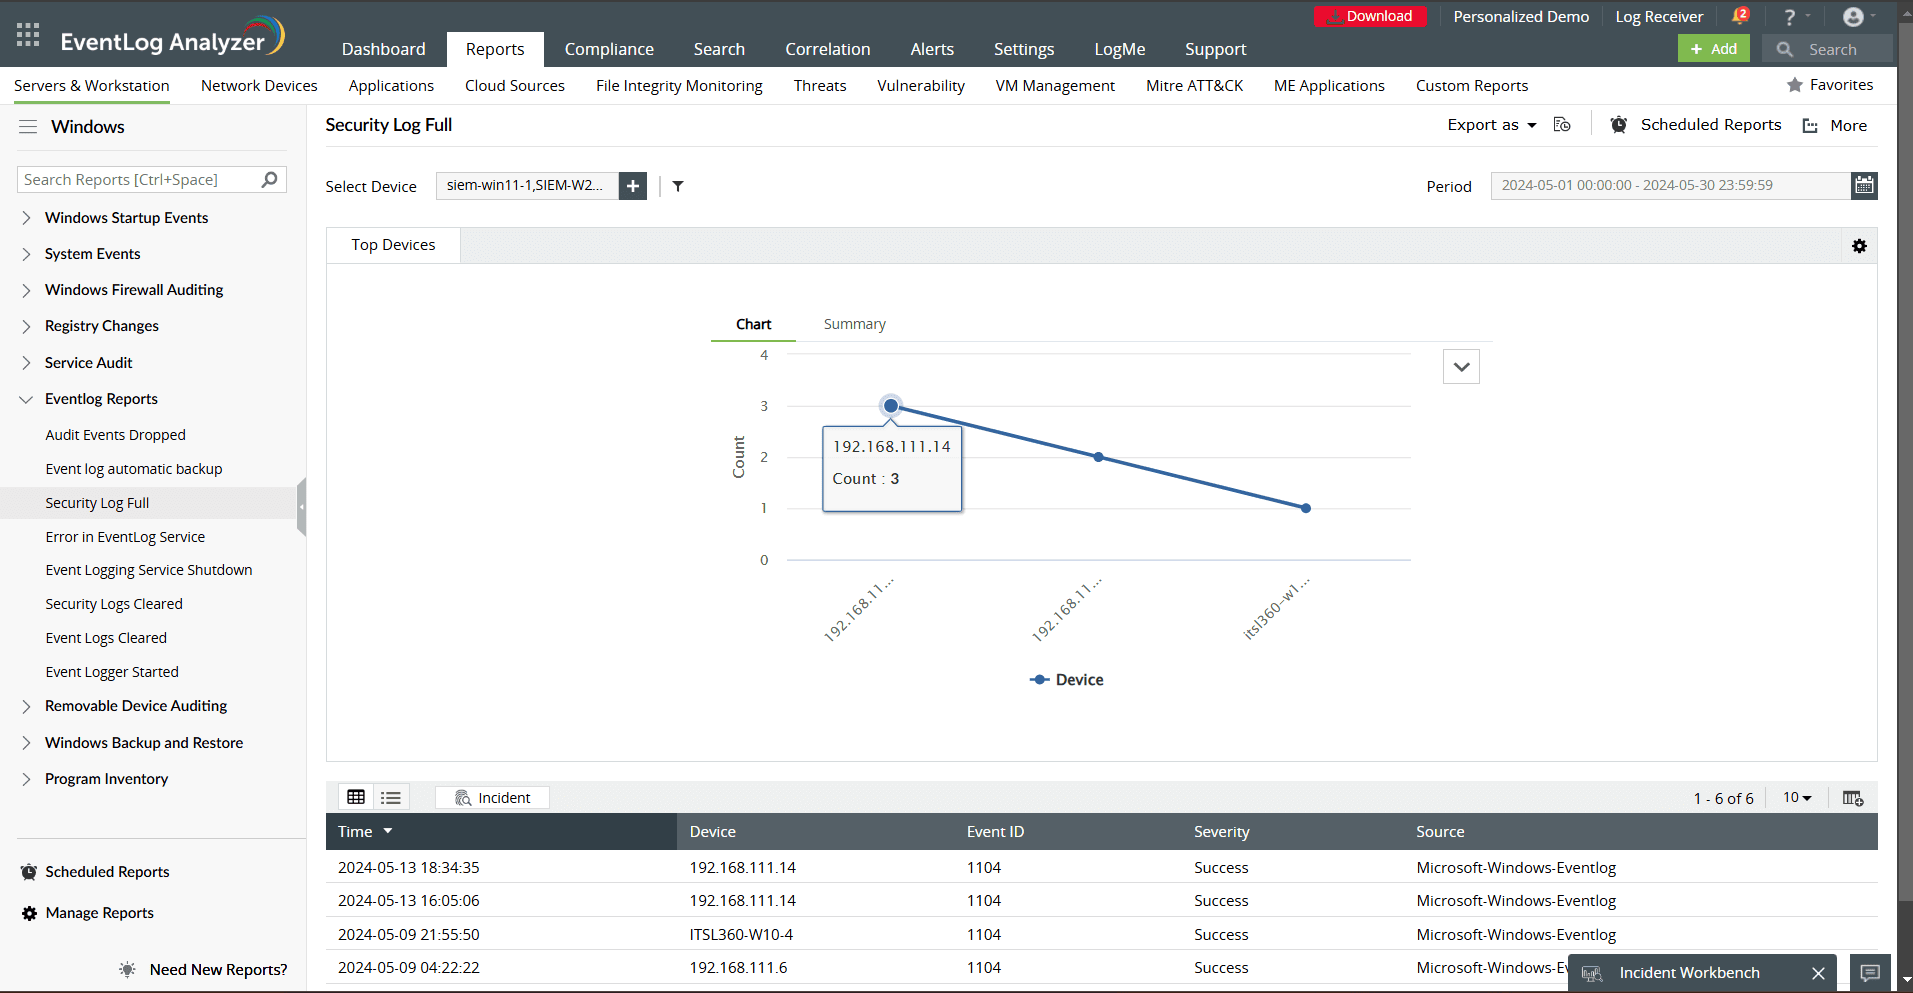Screen dimensions: 1913x993
Task: Expand System Events reports
Action: 26,254
